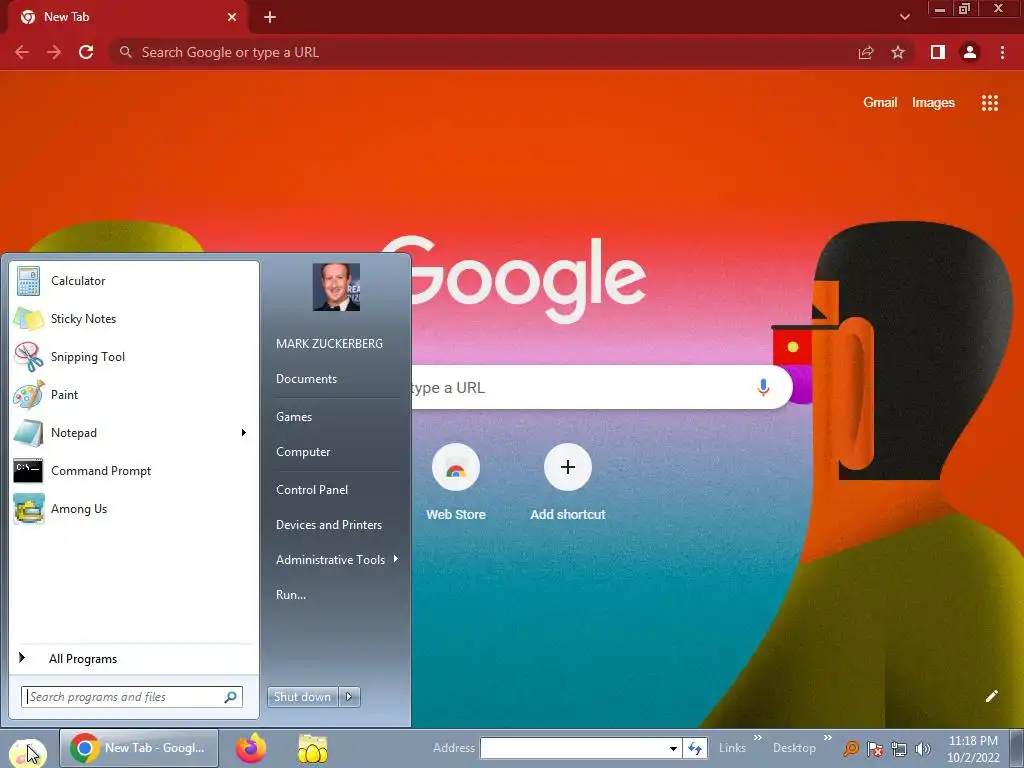Viewport: 1024px width, 768px height.
Task: Open Notepad from the Start menu
Action: (124, 432)
